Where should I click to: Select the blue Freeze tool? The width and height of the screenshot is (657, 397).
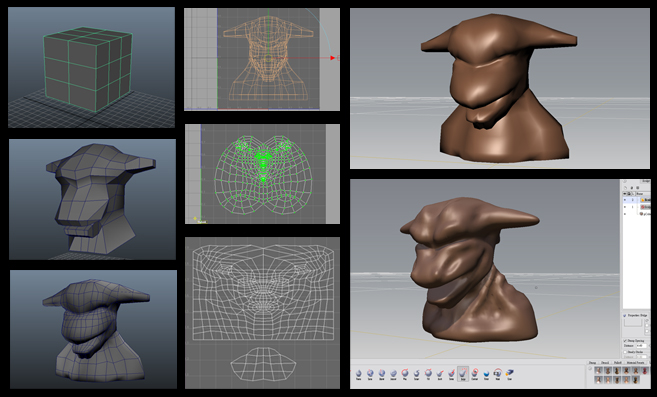[x=486, y=373]
